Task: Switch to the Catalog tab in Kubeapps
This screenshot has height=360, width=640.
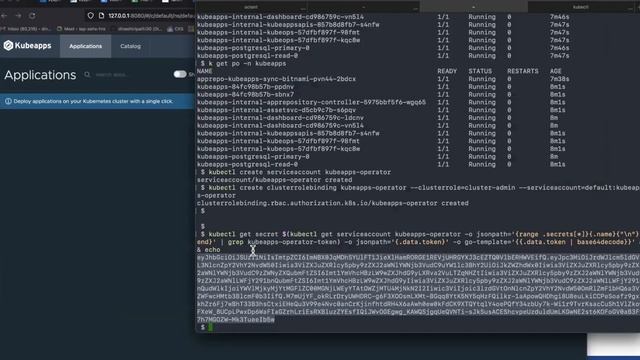Action: (x=130, y=46)
